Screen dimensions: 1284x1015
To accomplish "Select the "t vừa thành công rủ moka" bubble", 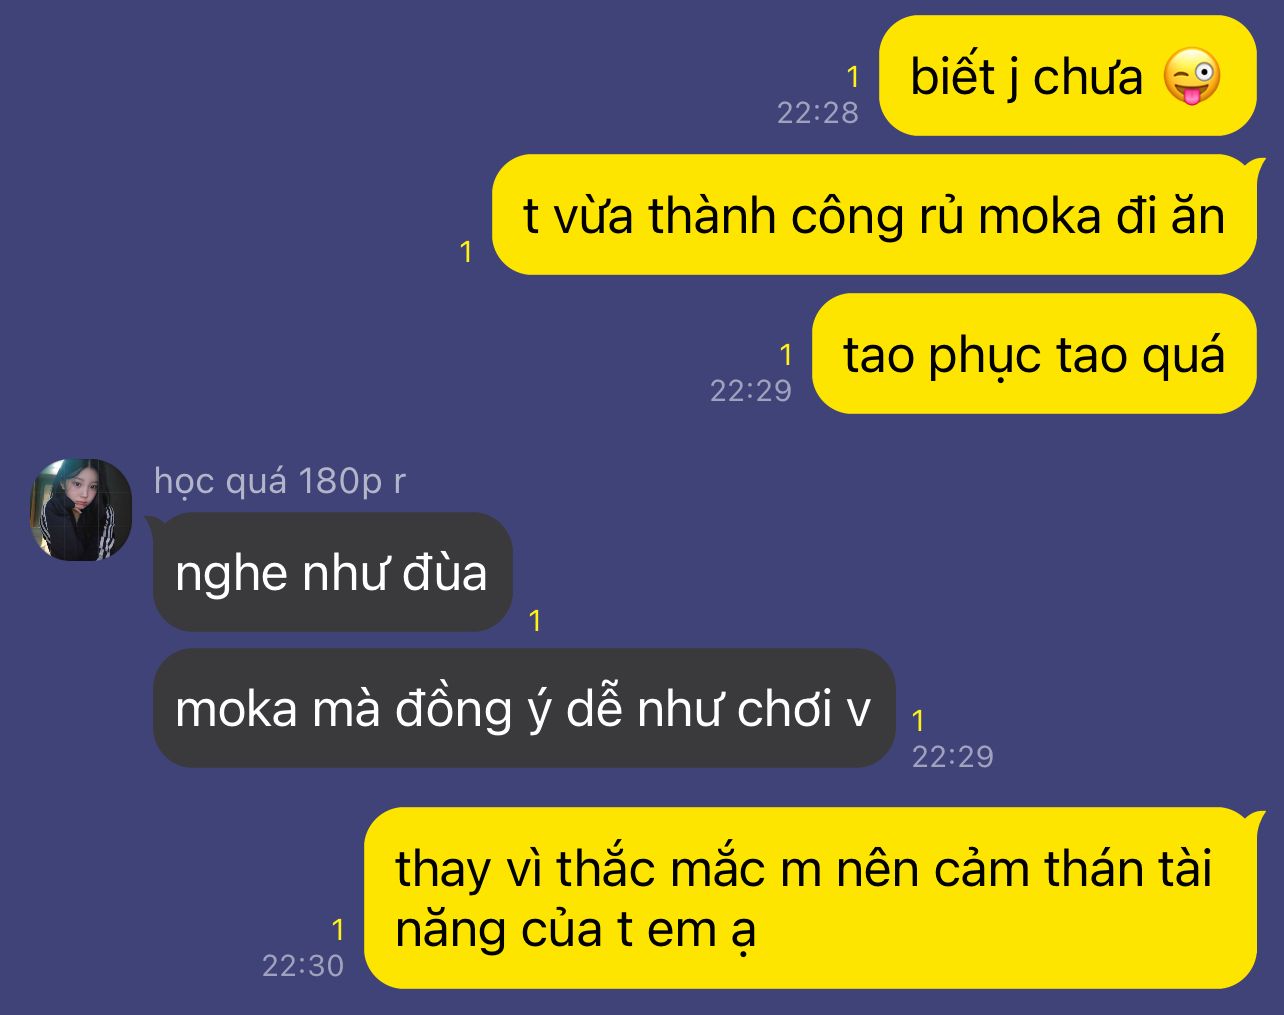I will [874, 215].
